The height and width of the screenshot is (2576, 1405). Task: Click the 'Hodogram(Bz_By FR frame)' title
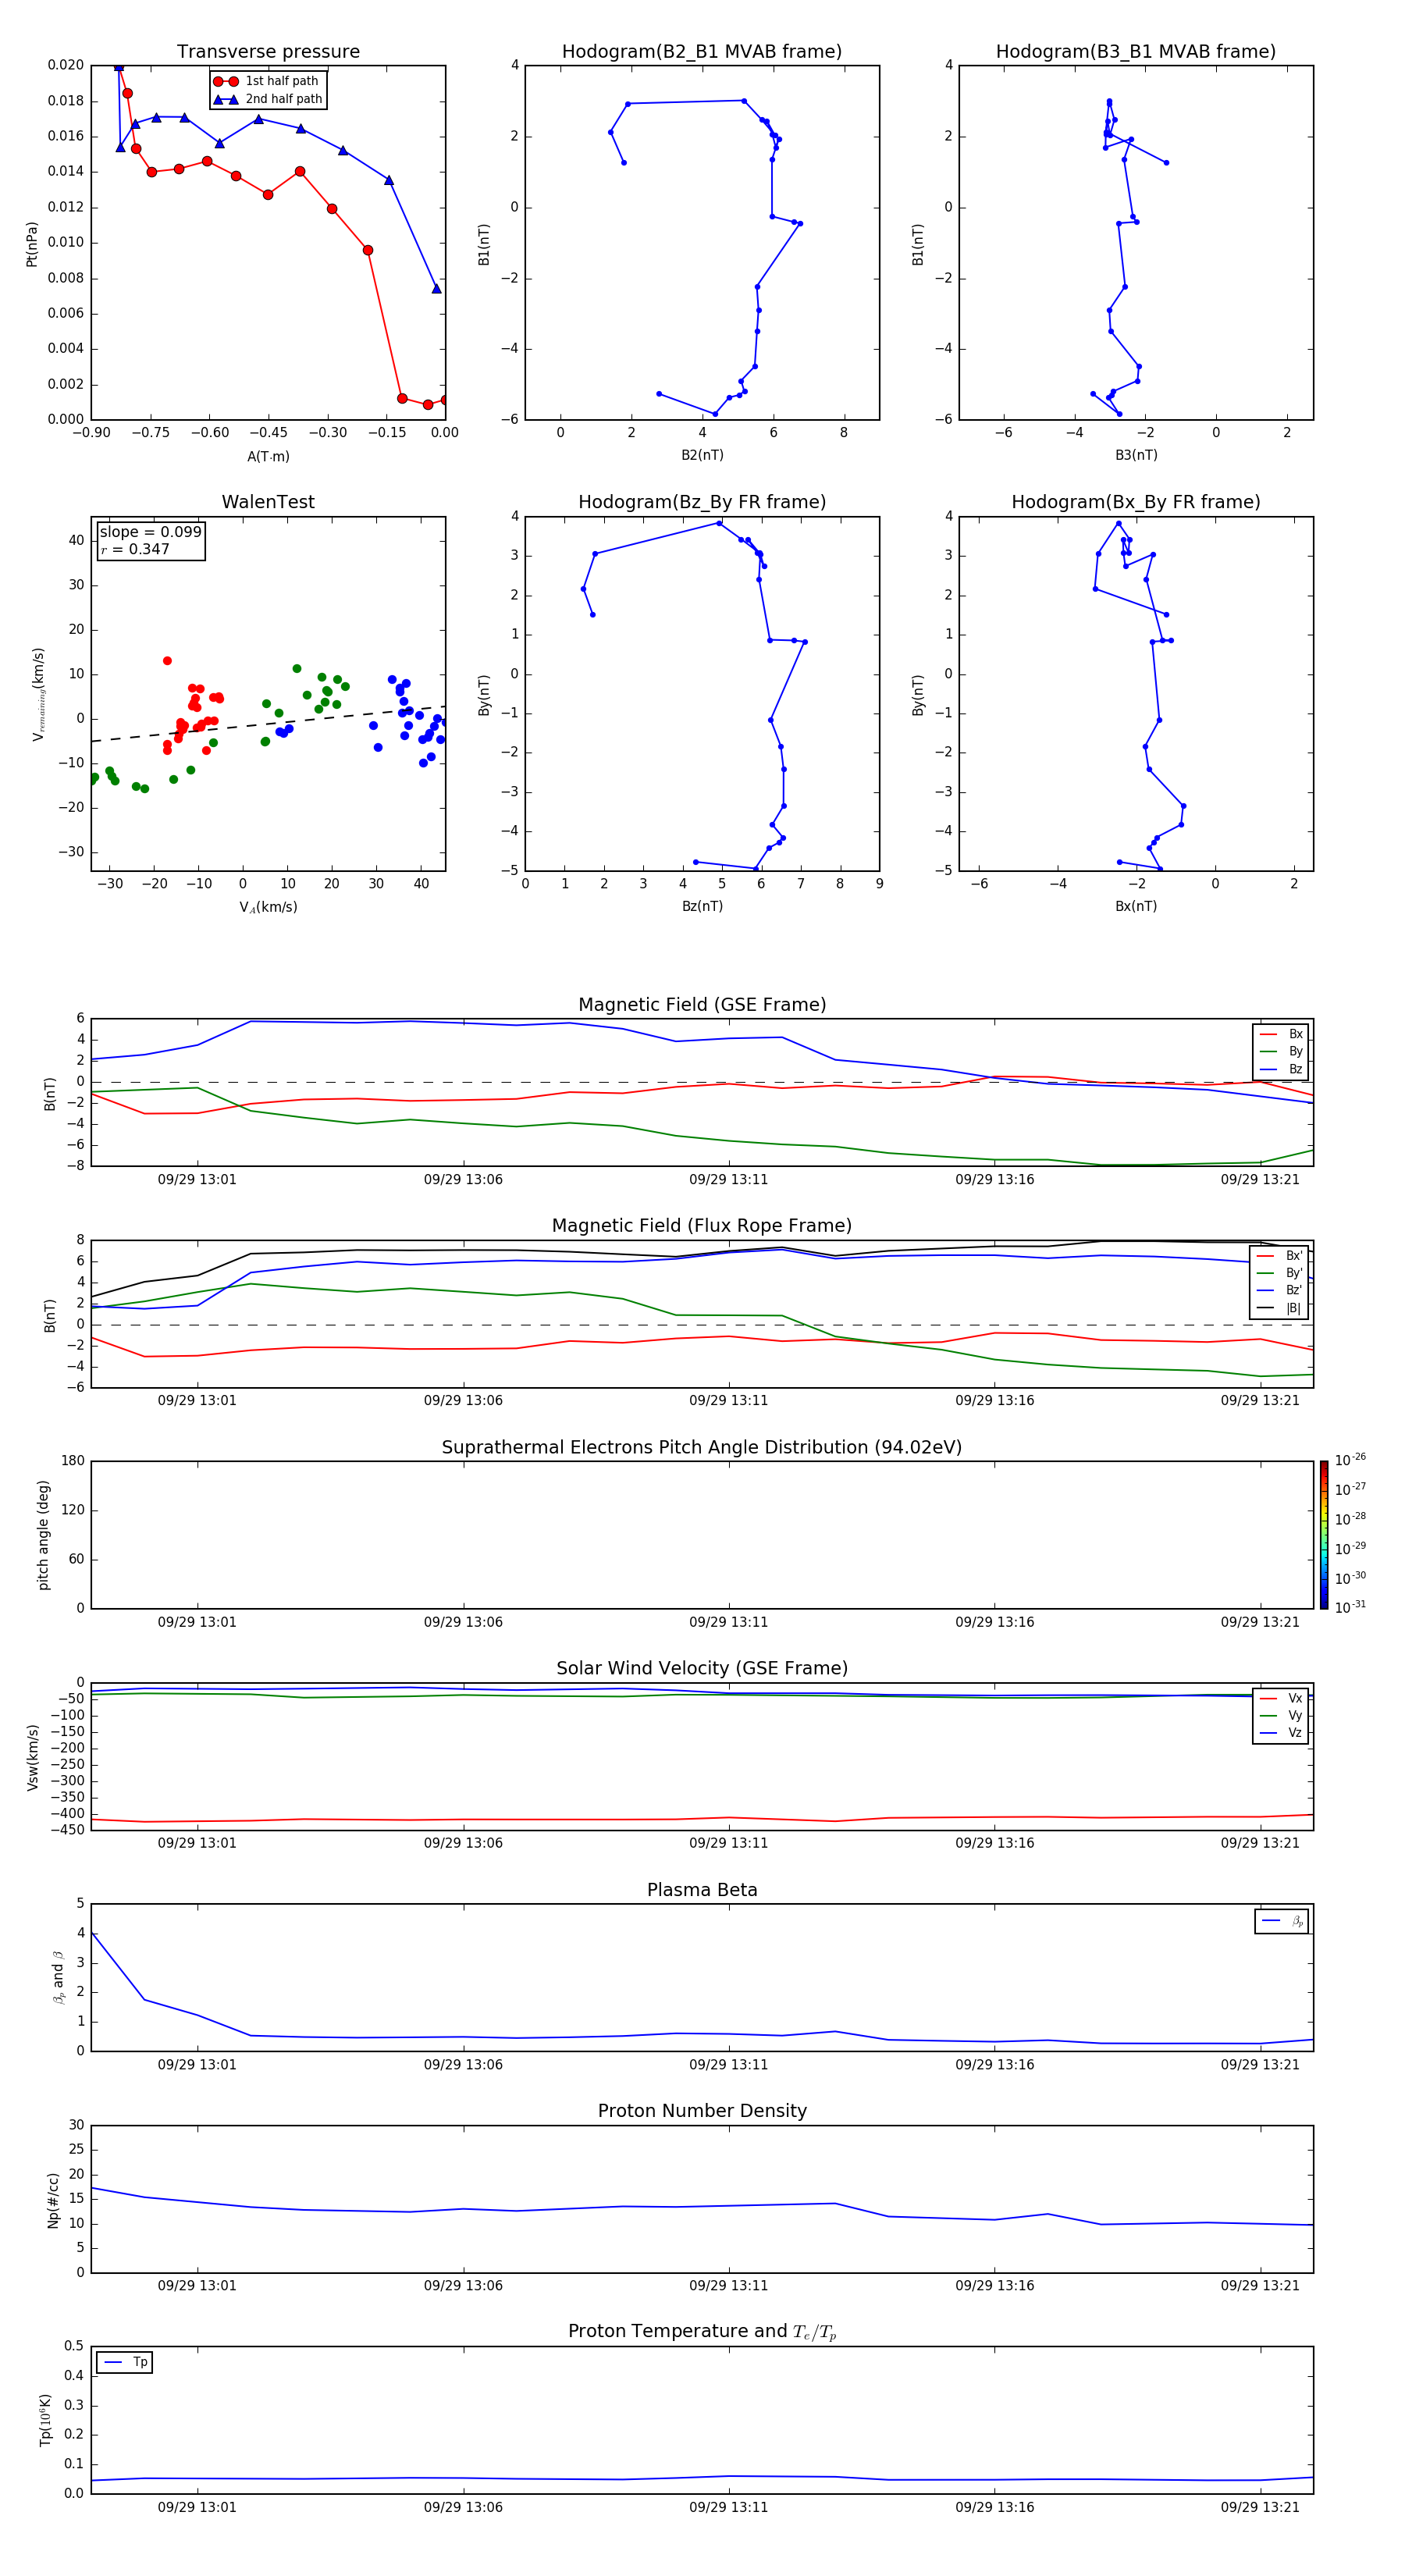[702, 502]
